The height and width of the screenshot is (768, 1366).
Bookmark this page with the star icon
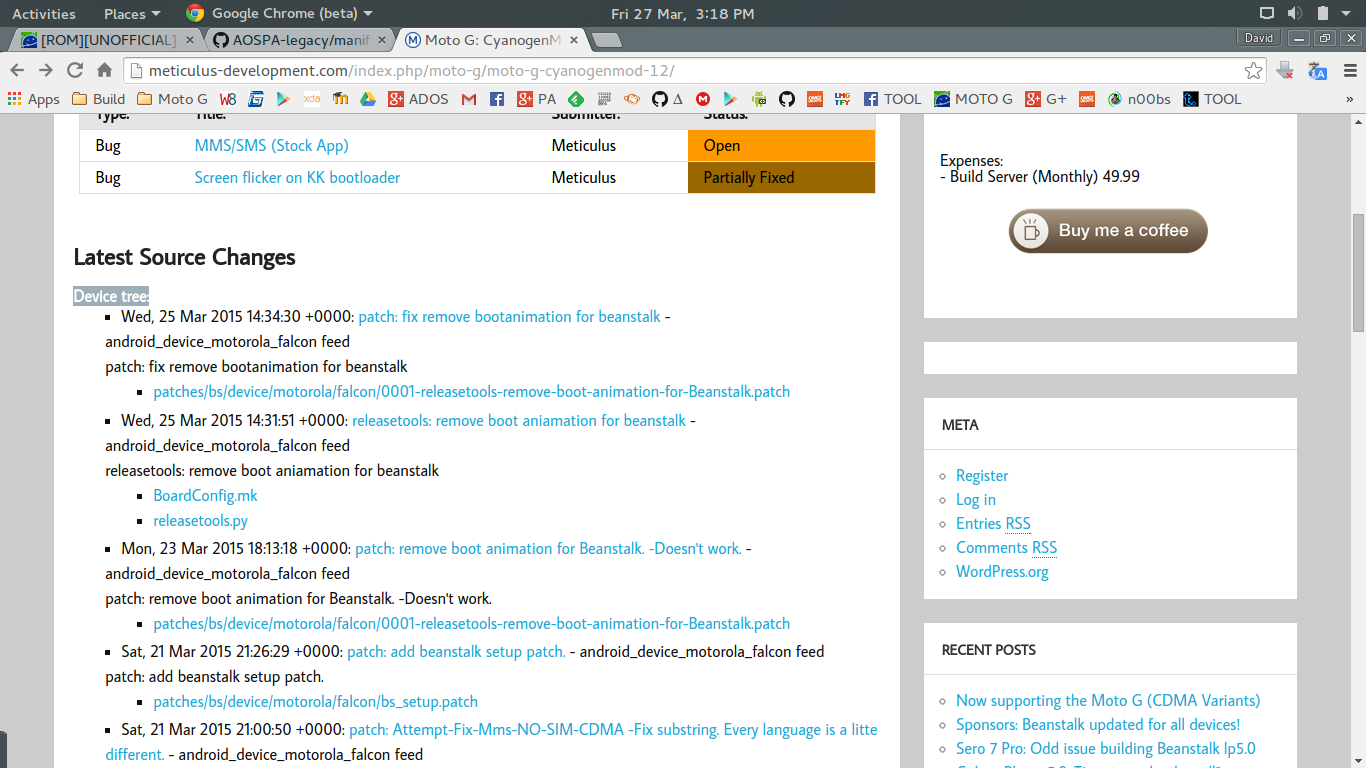point(1253,70)
